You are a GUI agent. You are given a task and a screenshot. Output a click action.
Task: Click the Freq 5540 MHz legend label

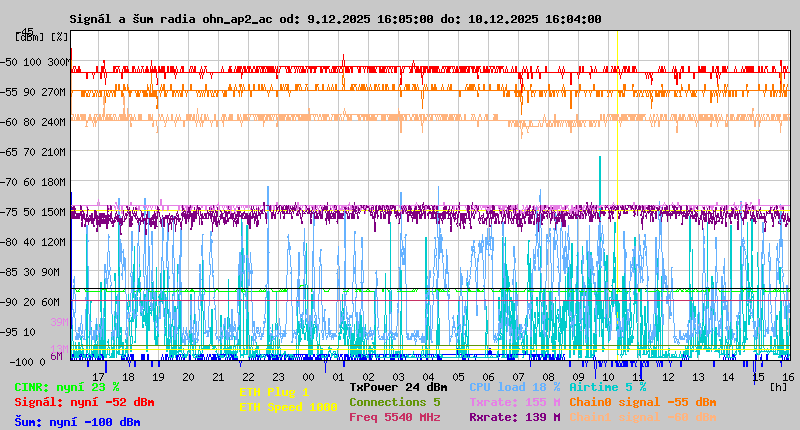coord(394,417)
